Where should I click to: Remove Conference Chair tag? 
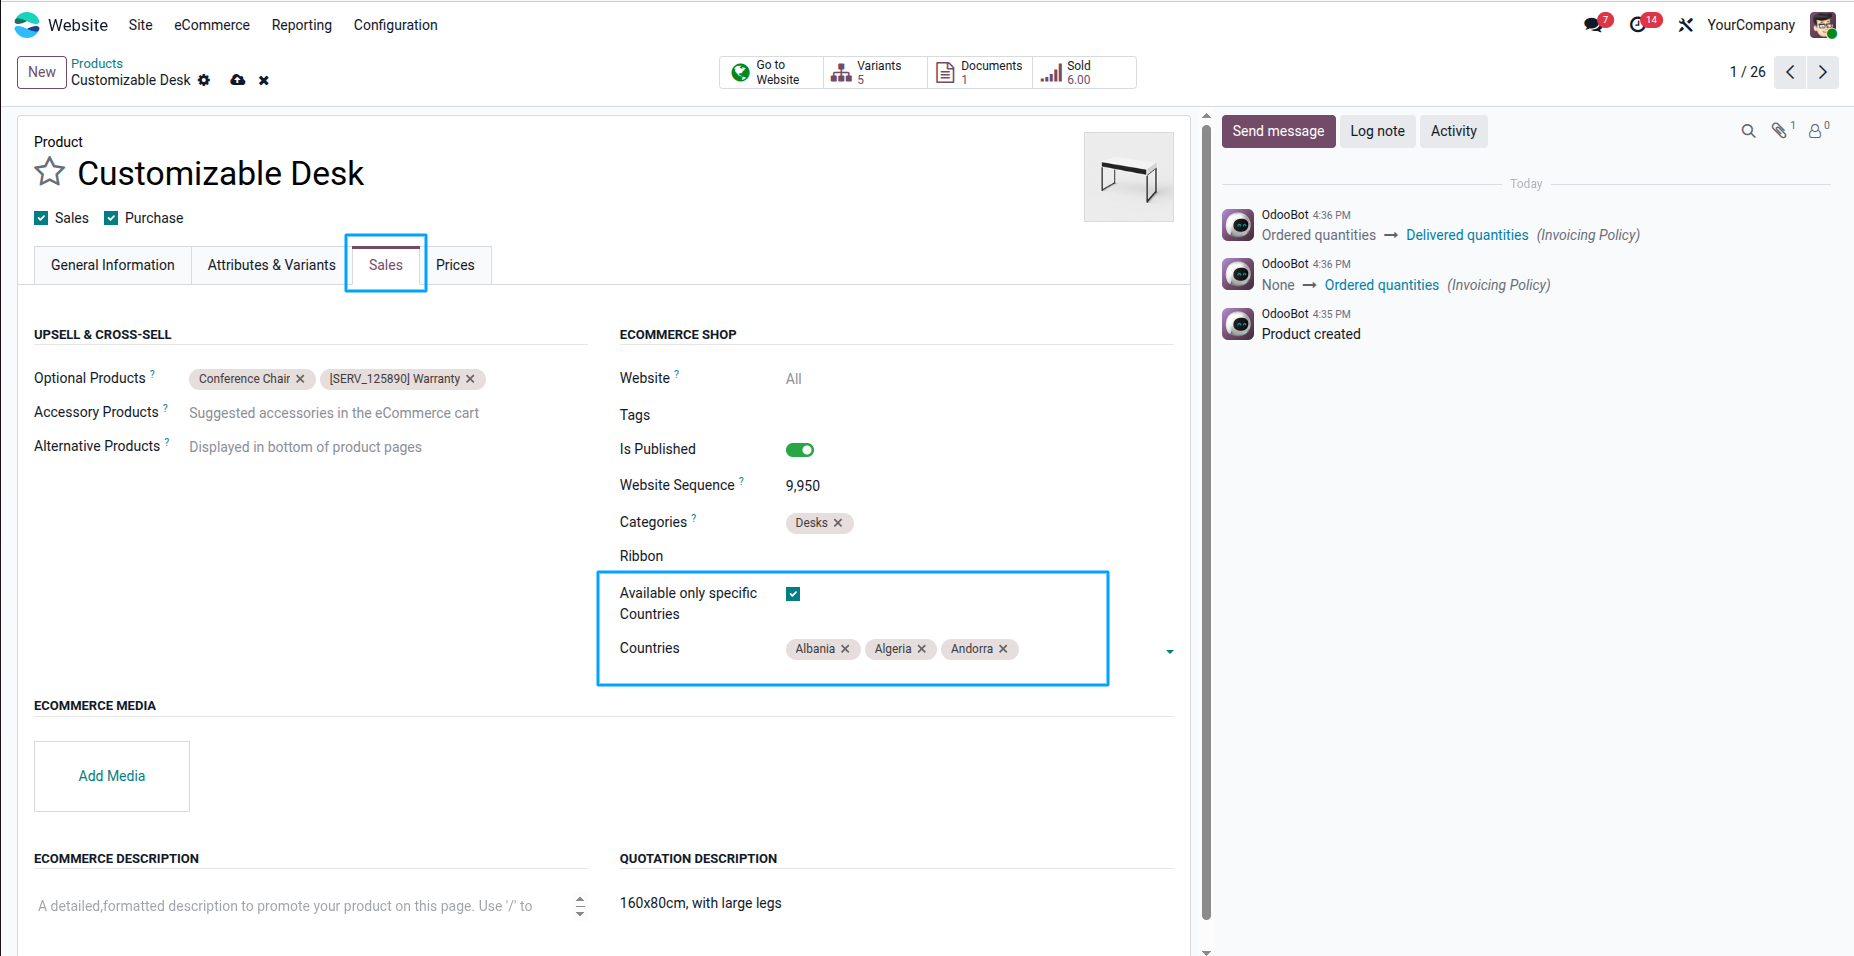tap(300, 379)
